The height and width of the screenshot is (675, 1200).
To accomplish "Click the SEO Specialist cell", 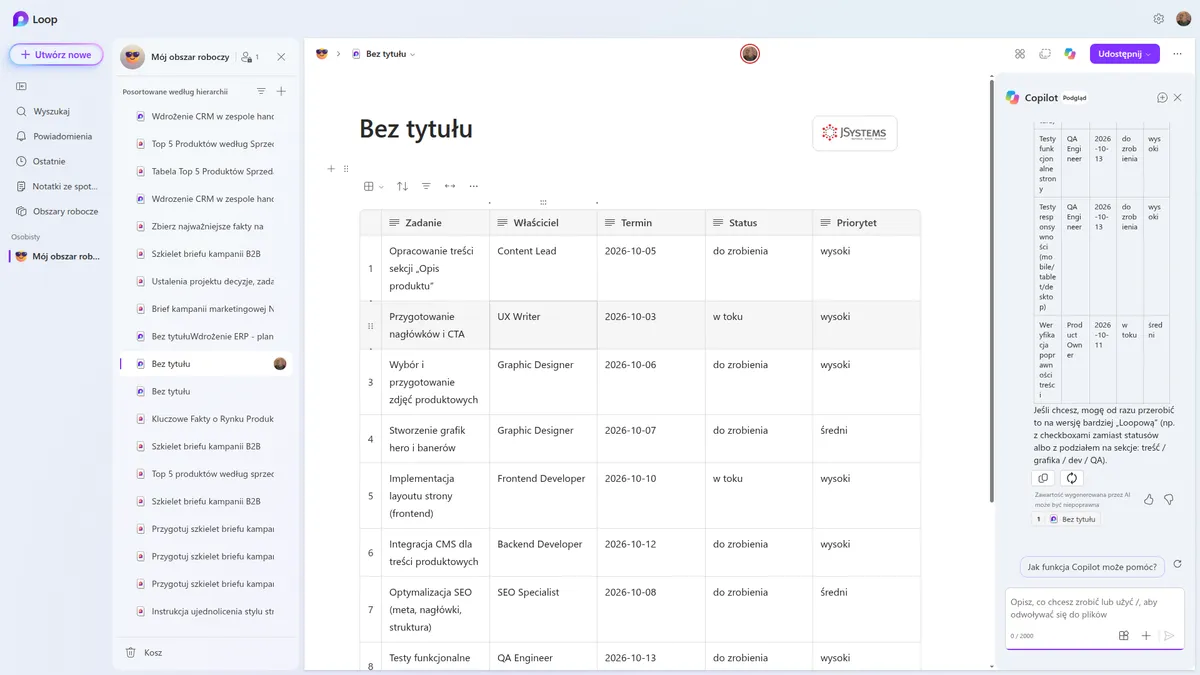I will pos(543,609).
